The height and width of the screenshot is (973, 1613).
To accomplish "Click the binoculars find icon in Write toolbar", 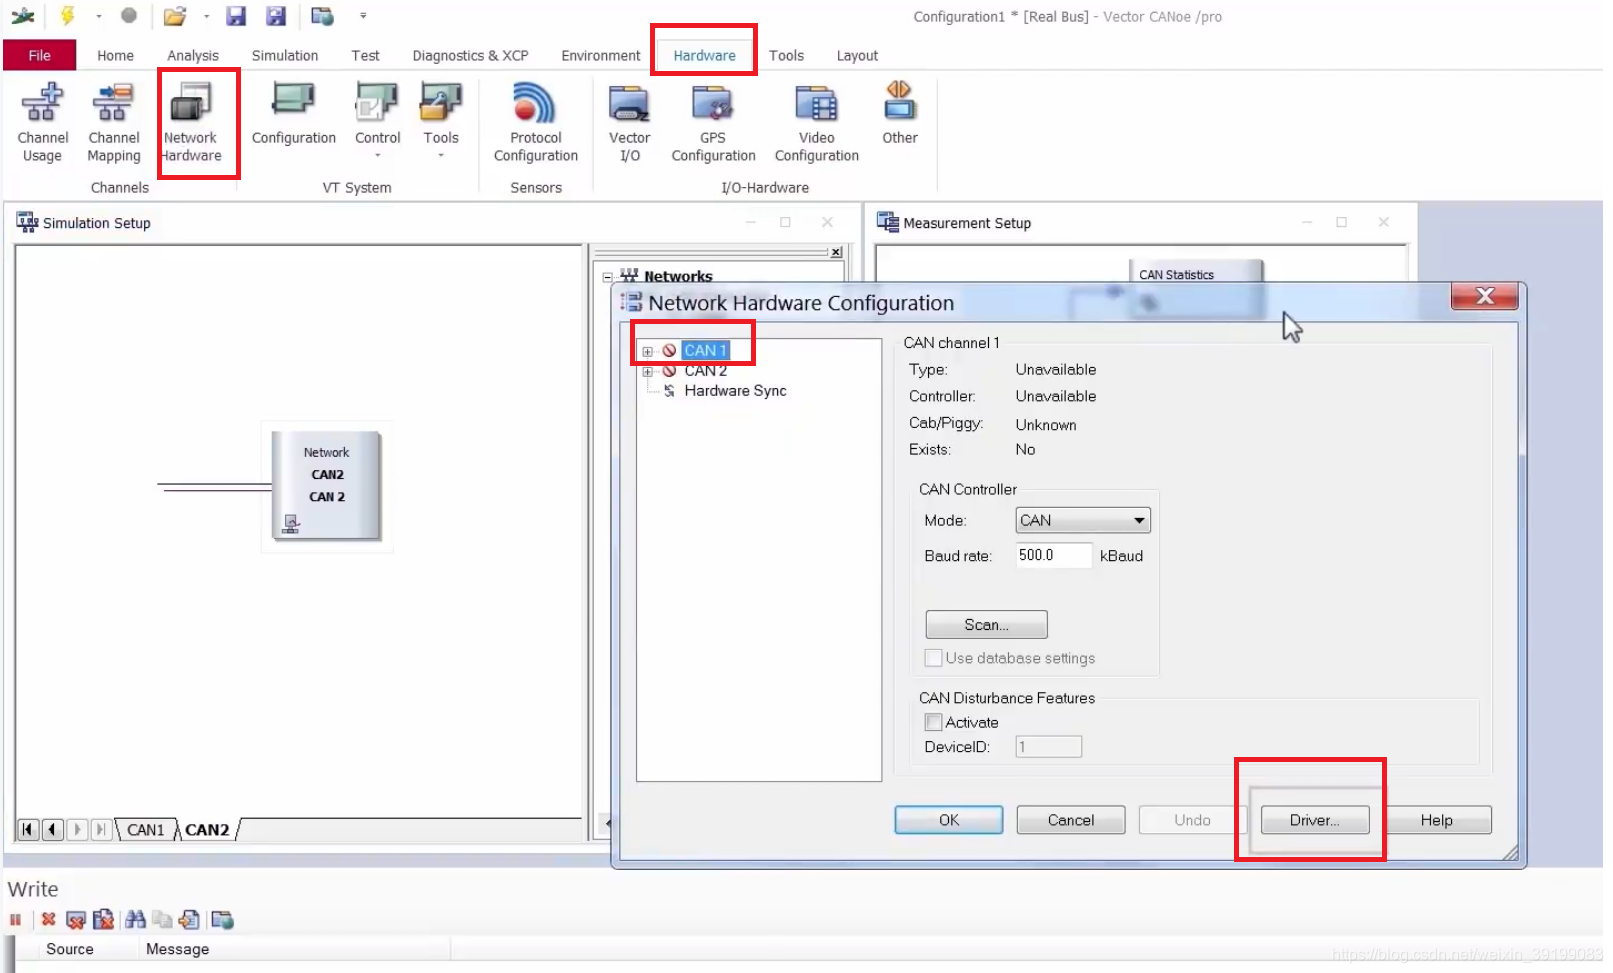I will [x=136, y=919].
